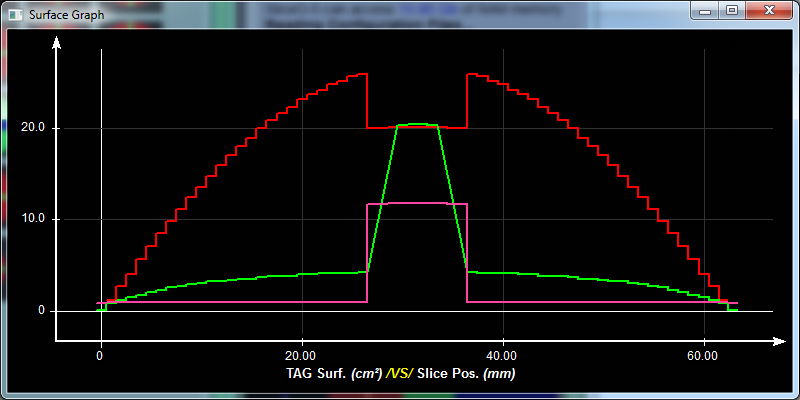Minimize the Surface Graph window
The width and height of the screenshot is (800, 400).
point(706,10)
